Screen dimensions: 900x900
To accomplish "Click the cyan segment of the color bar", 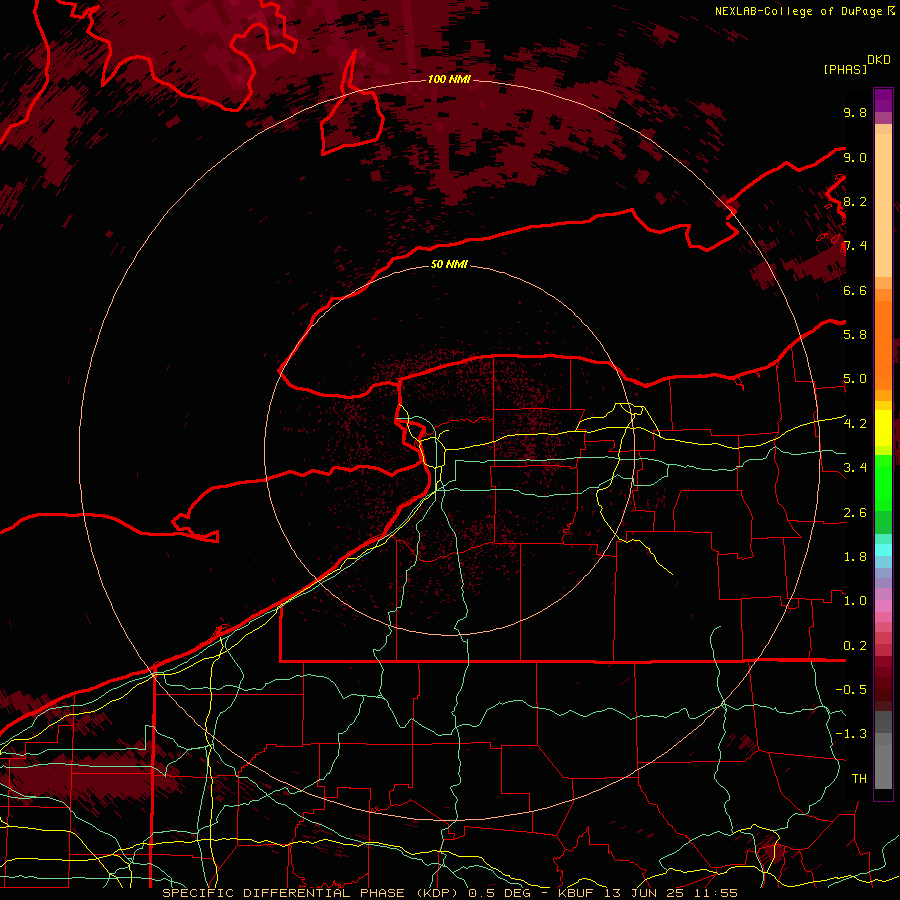I will [883, 550].
